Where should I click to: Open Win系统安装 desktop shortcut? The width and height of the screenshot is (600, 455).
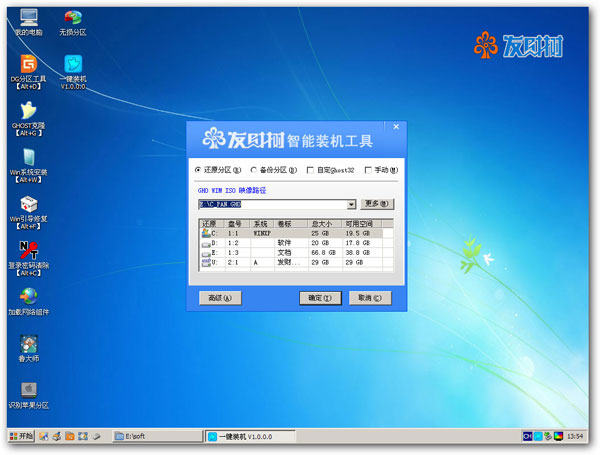29,165
